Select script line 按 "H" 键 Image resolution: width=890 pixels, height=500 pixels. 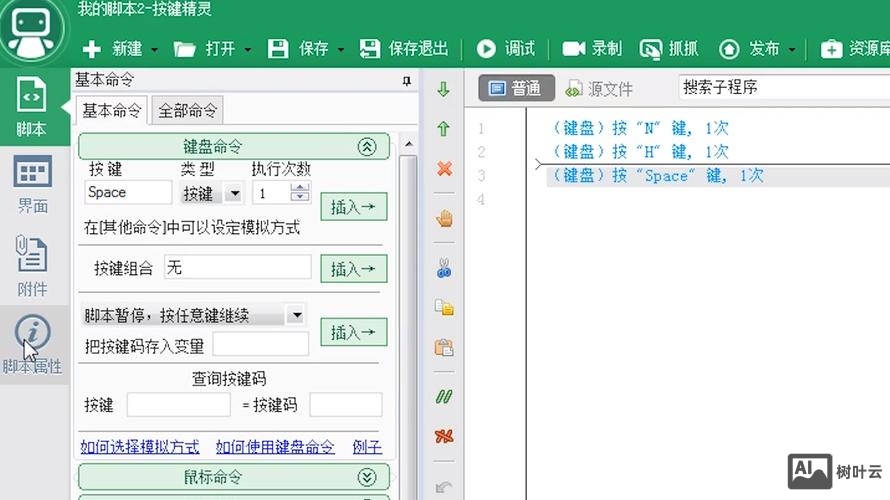(640, 152)
